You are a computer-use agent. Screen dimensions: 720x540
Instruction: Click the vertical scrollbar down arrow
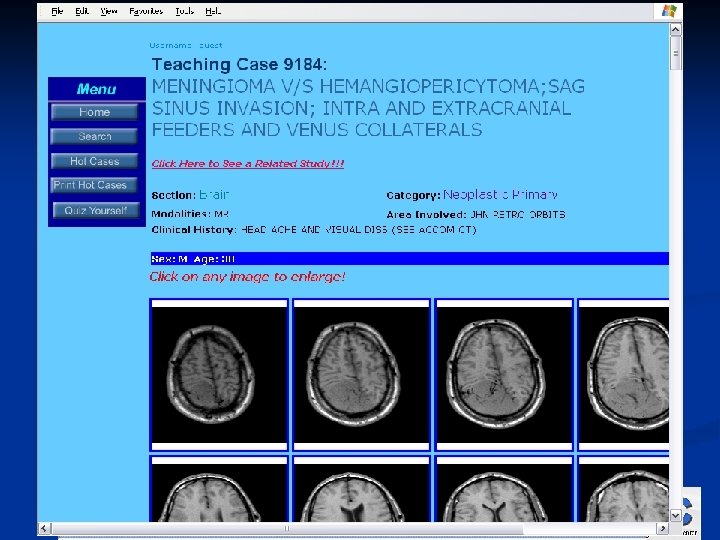click(x=675, y=515)
